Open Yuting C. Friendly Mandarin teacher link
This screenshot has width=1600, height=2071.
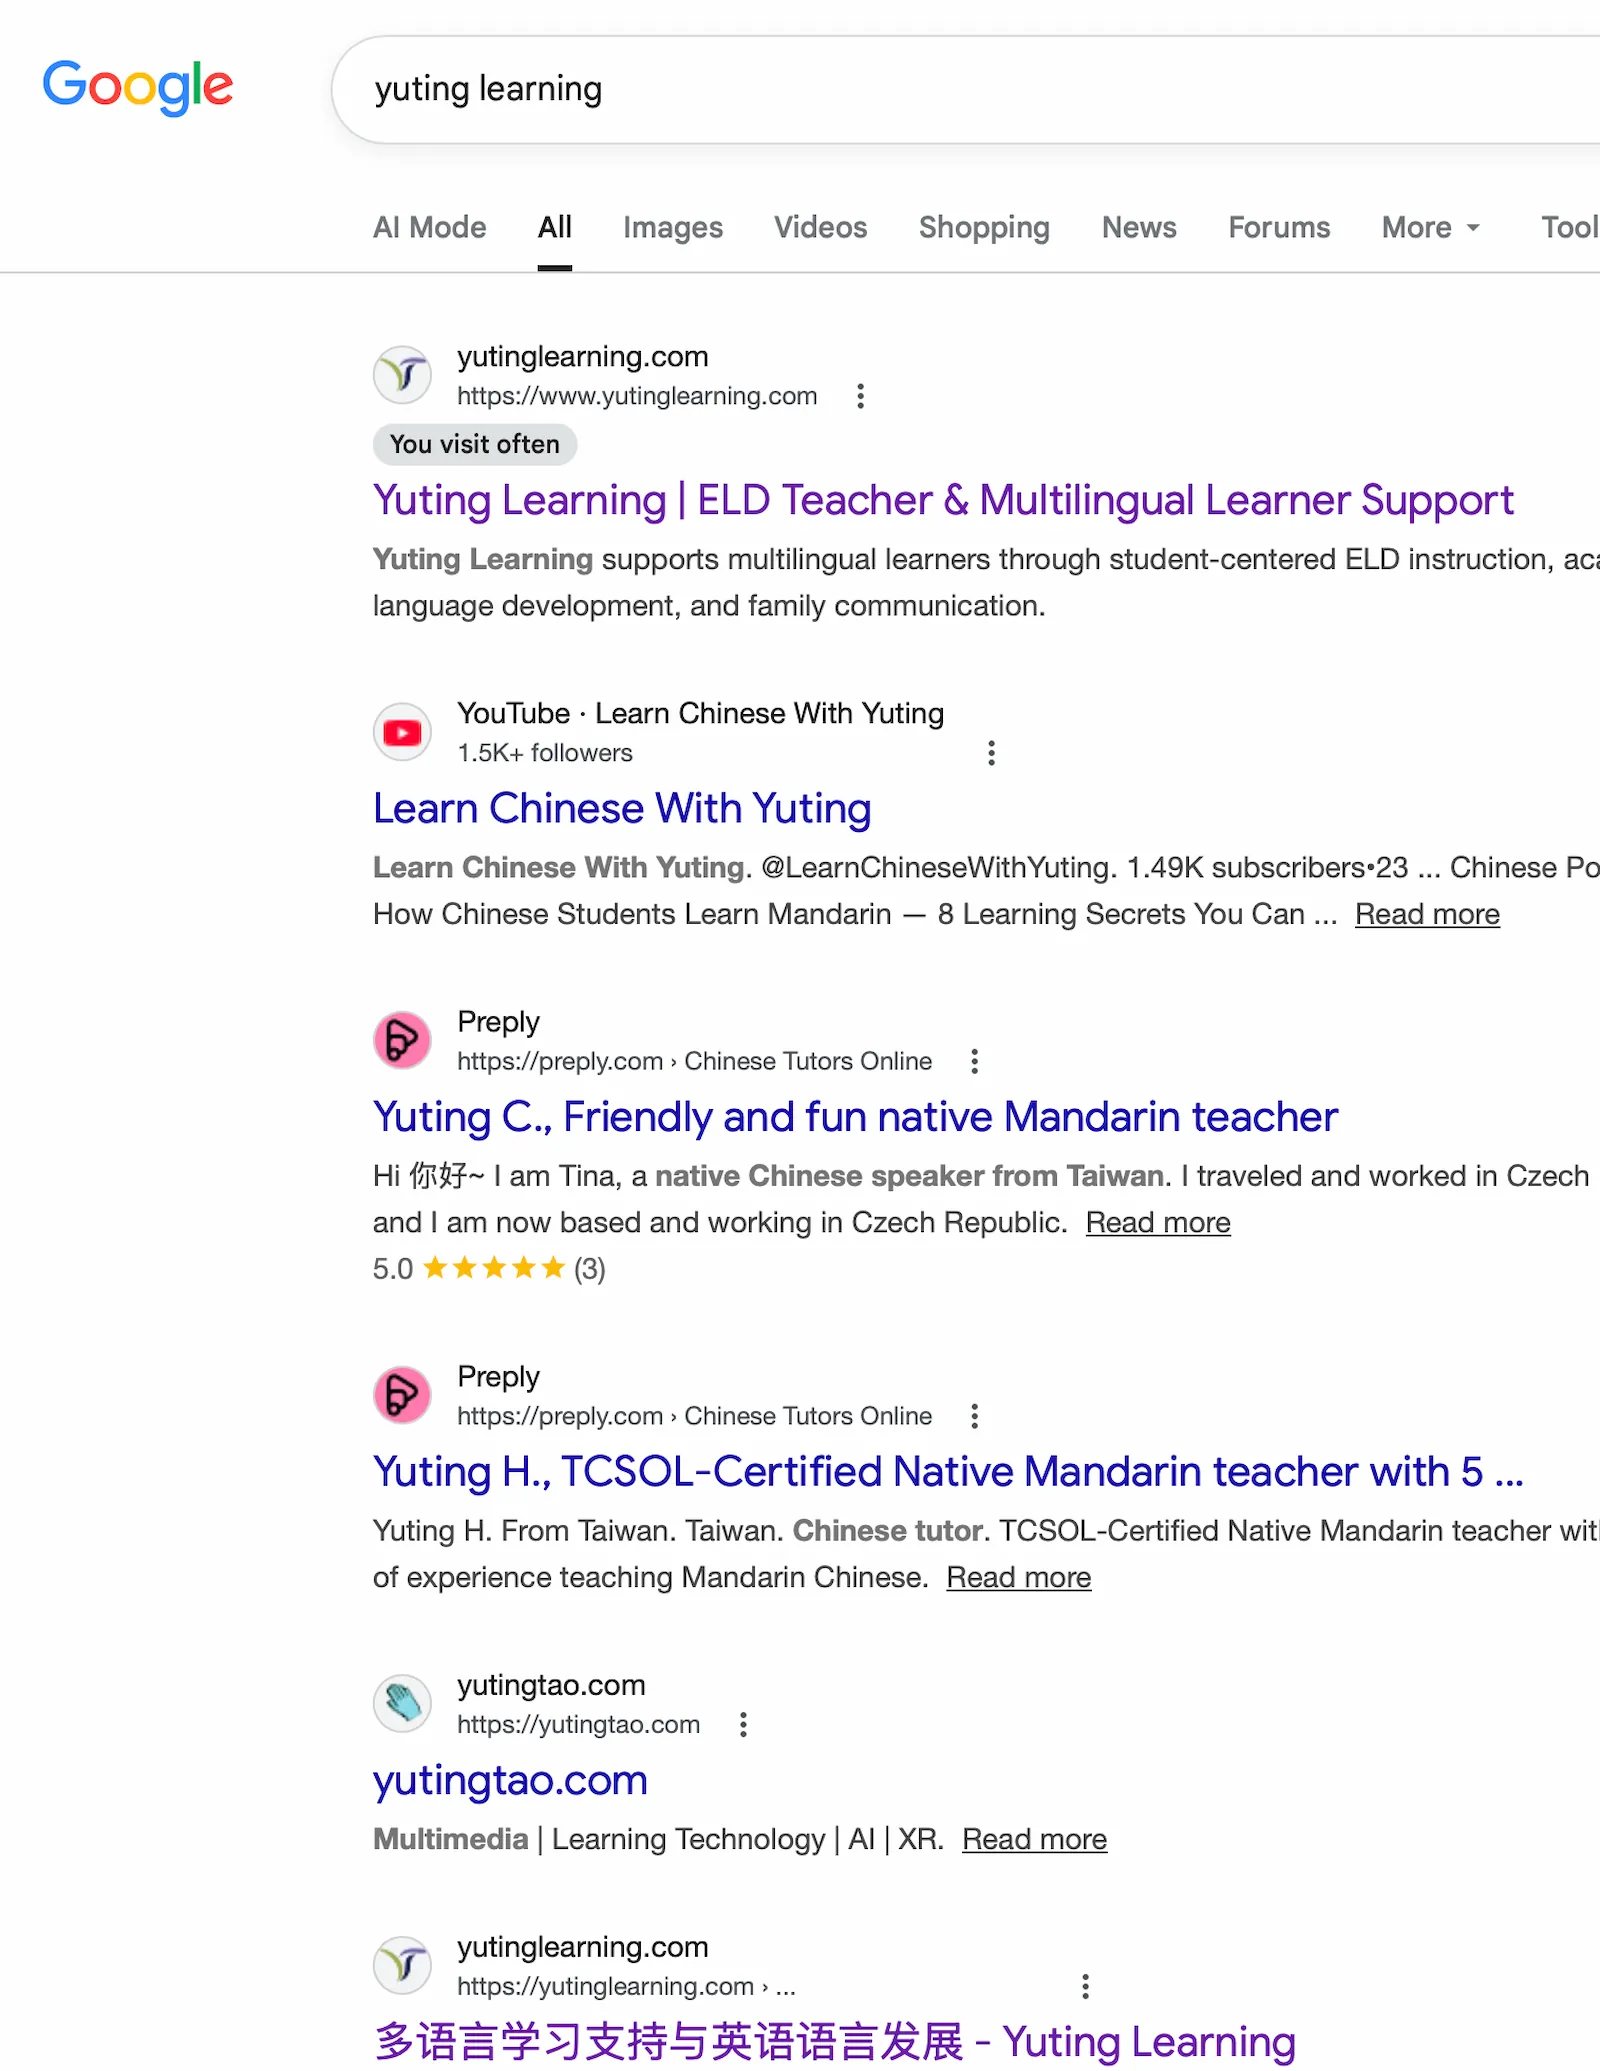pos(855,1117)
